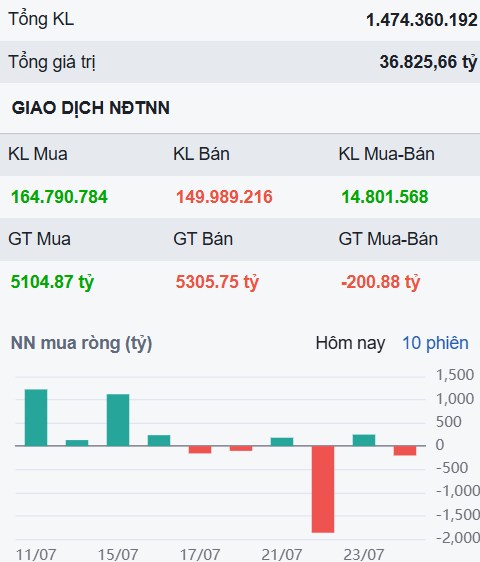Click the KL Bán column header

coord(201,154)
